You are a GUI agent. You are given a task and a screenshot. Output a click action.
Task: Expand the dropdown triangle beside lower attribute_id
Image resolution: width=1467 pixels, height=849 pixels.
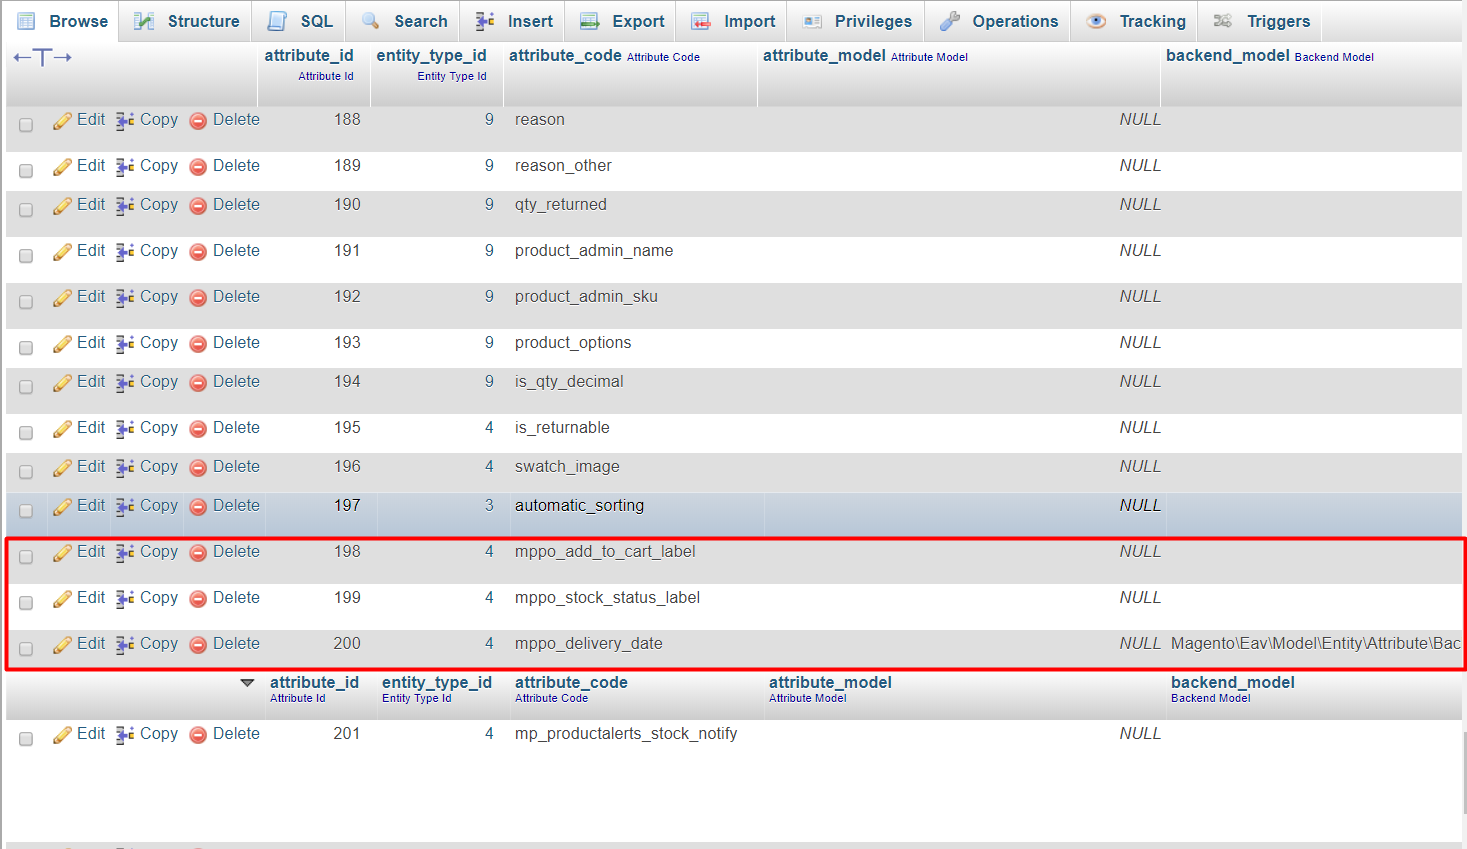click(247, 683)
